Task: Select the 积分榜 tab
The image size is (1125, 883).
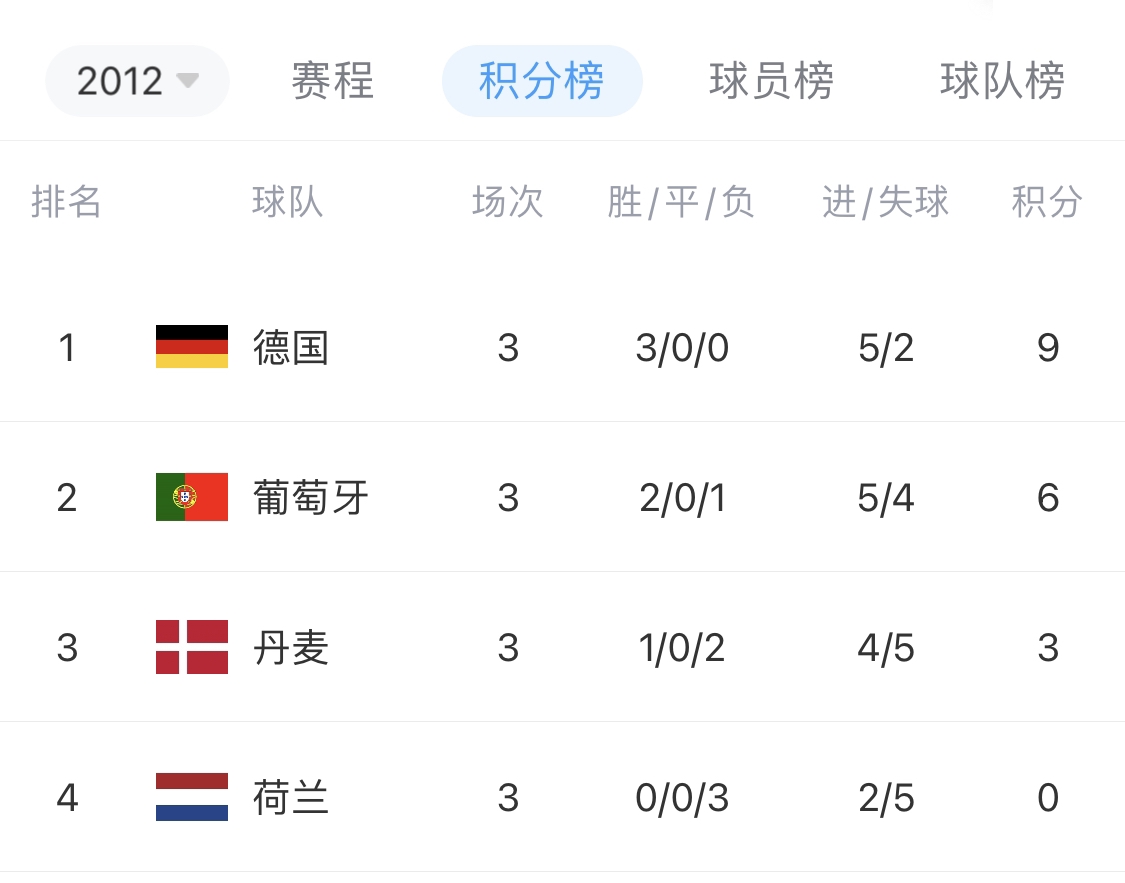Action: pyautogui.click(x=542, y=81)
